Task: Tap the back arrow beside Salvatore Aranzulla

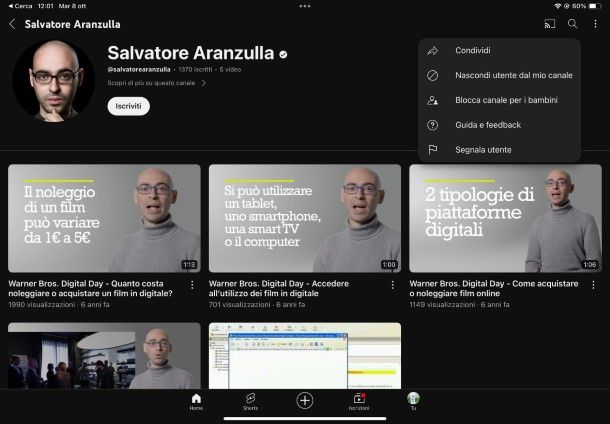Action: click(12, 24)
